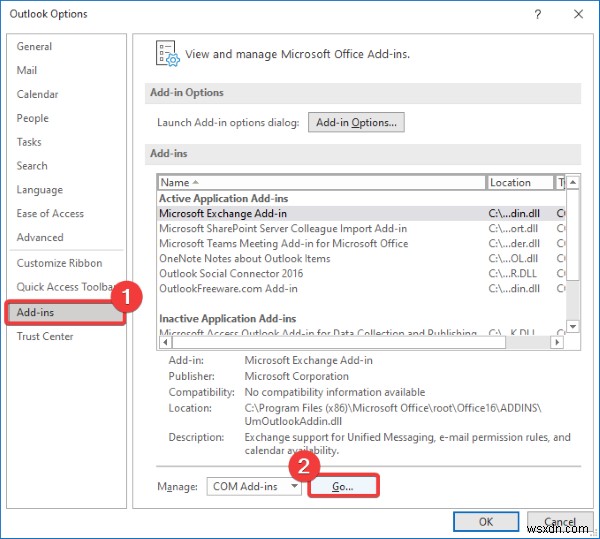Image resolution: width=600 pixels, height=539 pixels.
Task: Click the add-ins list horizontal scrollbar thumb
Action: tap(339, 342)
